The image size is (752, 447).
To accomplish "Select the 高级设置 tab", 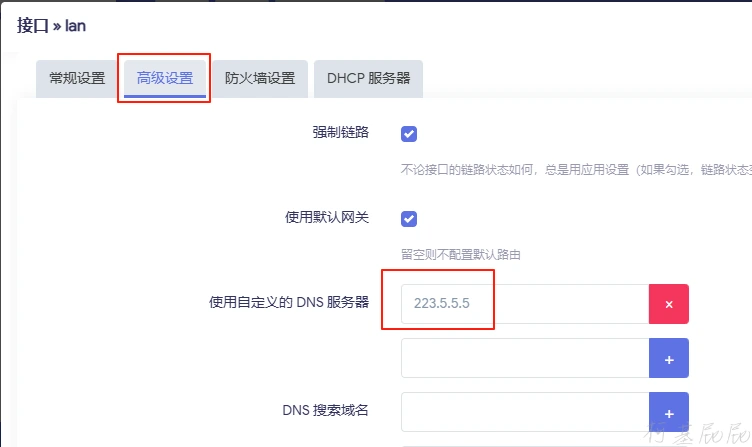I will coord(165,78).
